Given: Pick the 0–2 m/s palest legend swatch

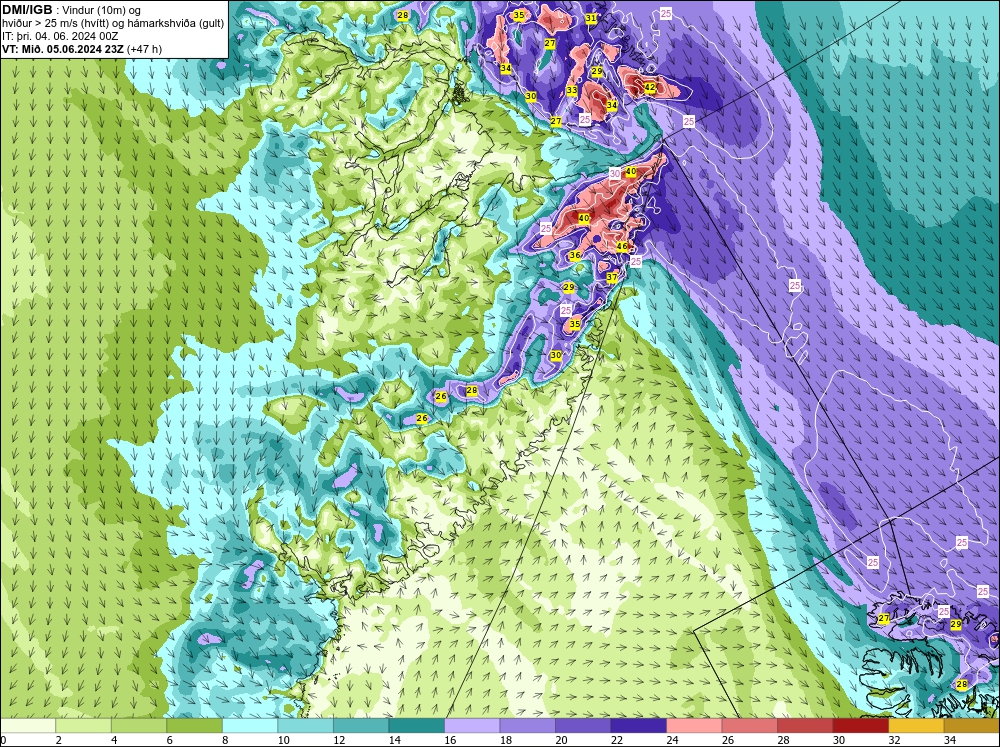Looking at the screenshot, I should pos(27,725).
